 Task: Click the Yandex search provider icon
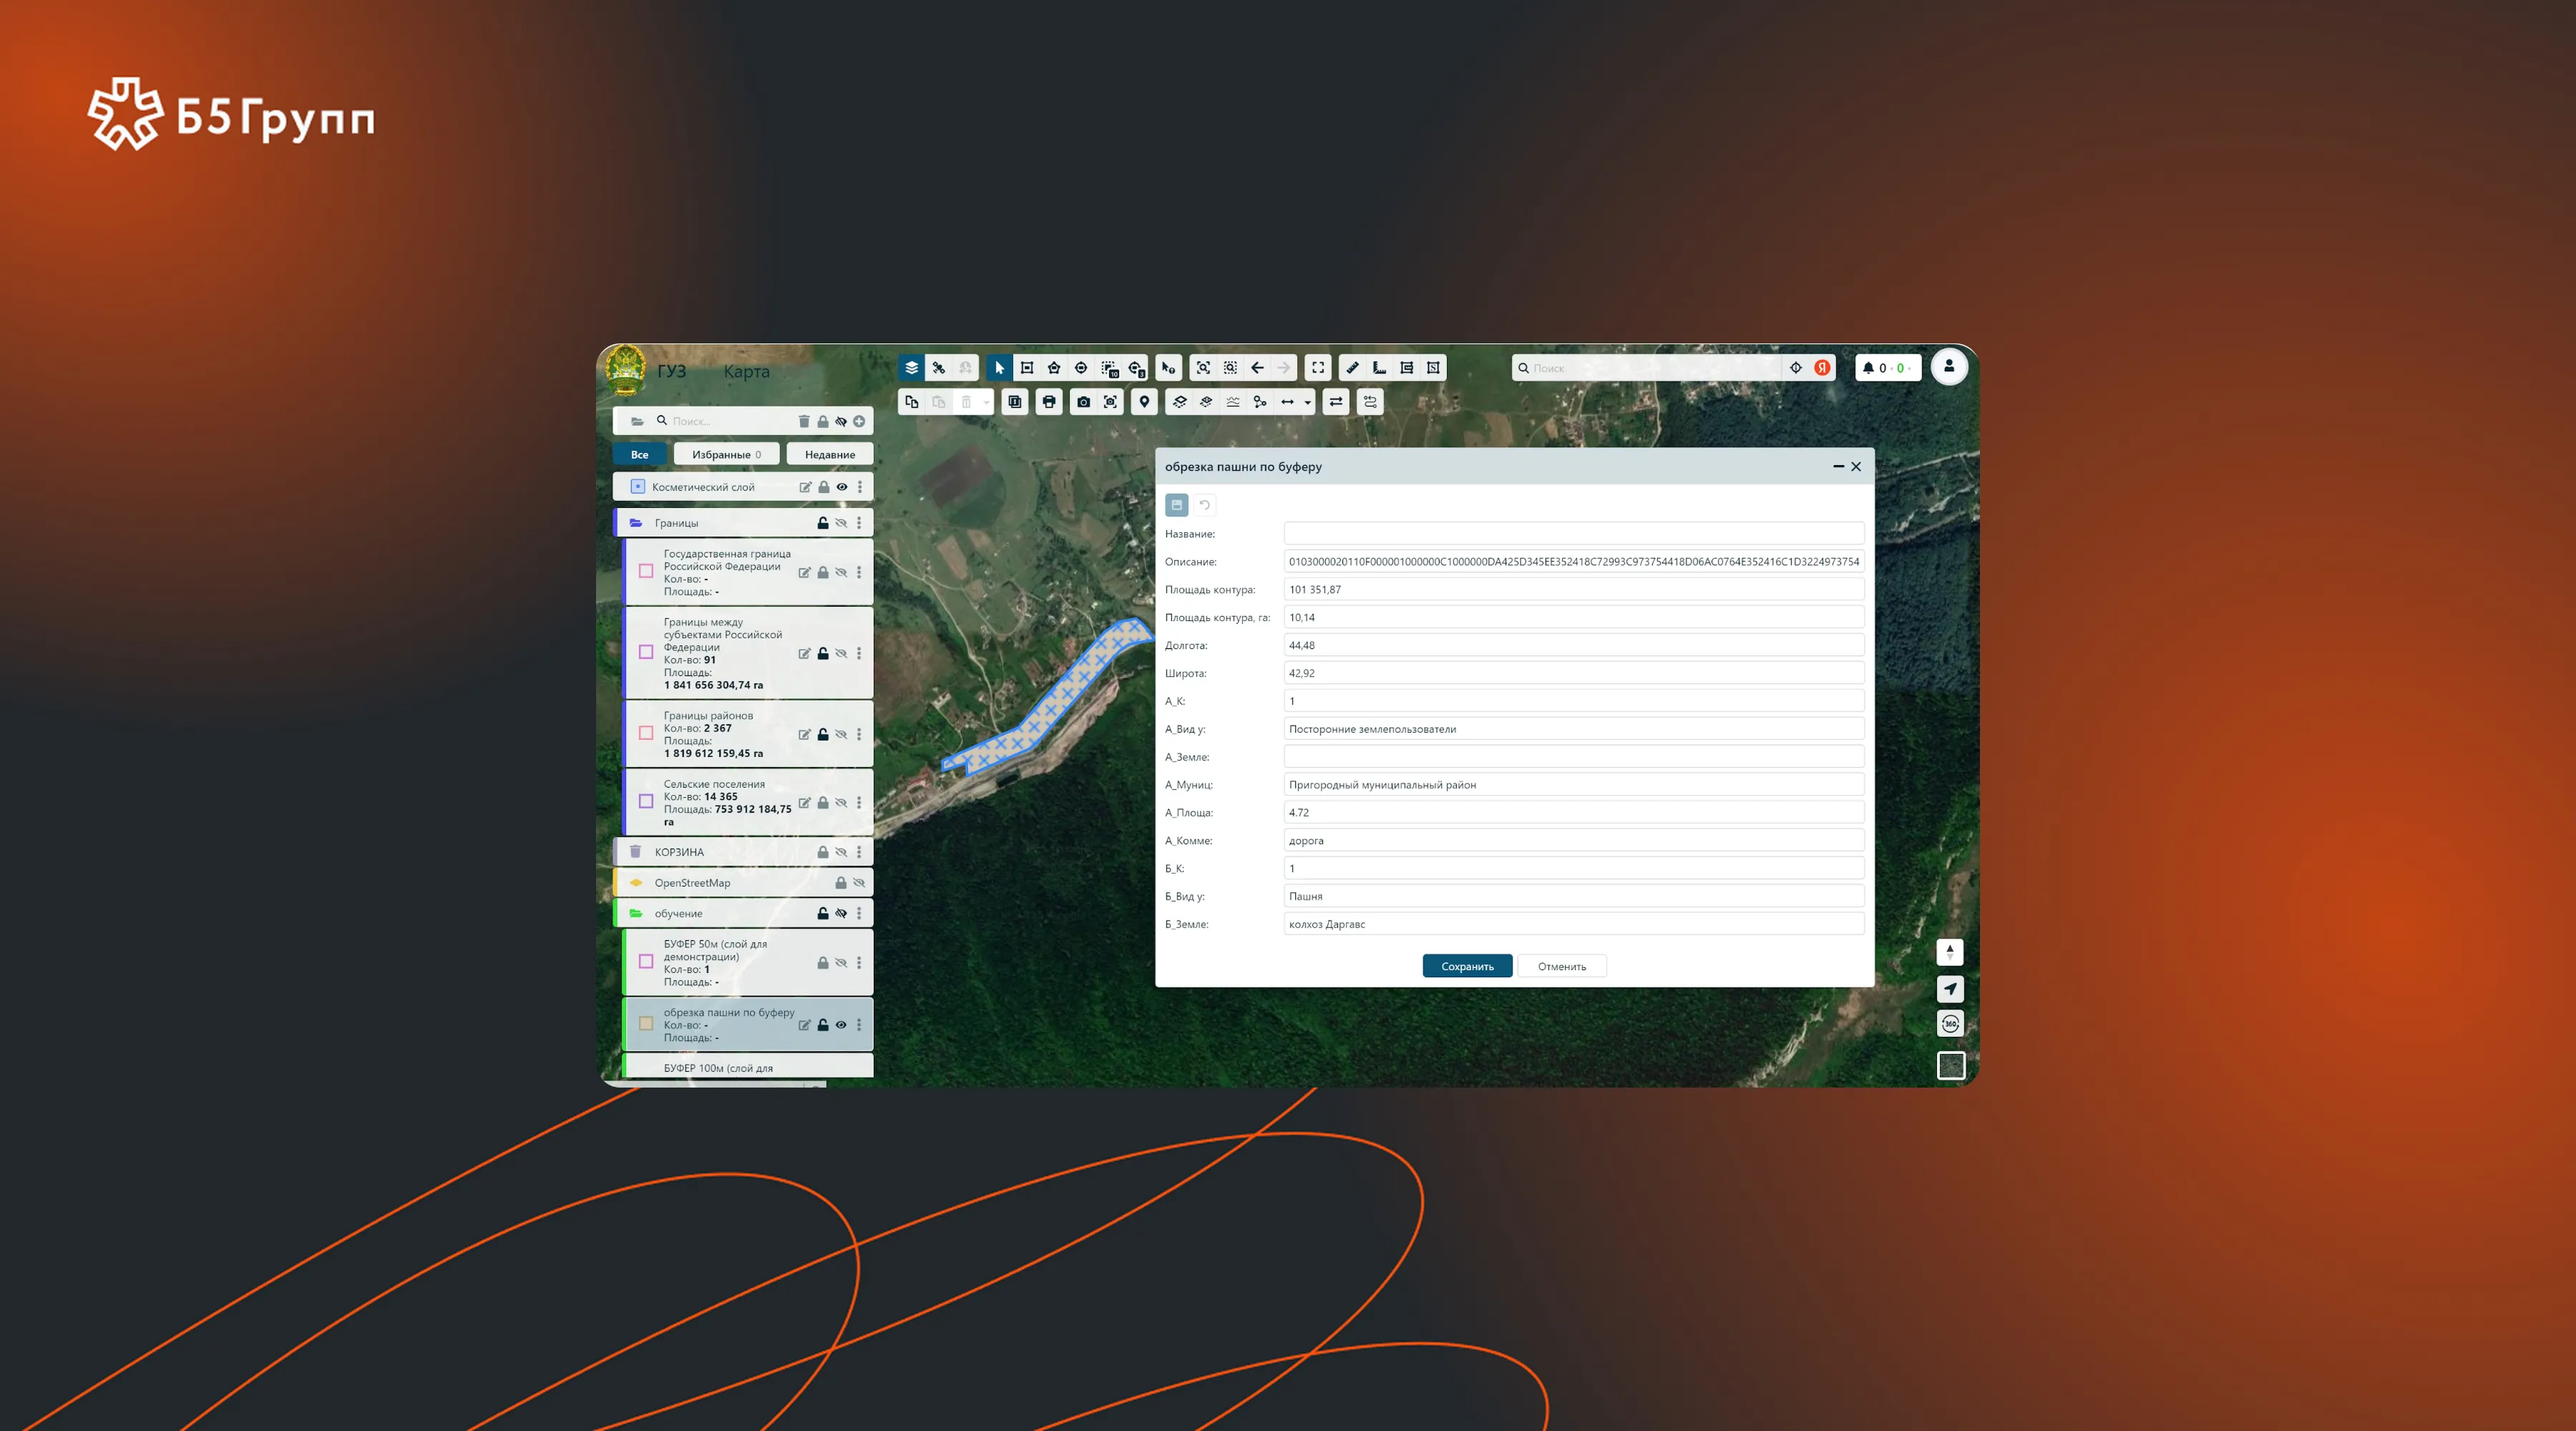[1822, 368]
